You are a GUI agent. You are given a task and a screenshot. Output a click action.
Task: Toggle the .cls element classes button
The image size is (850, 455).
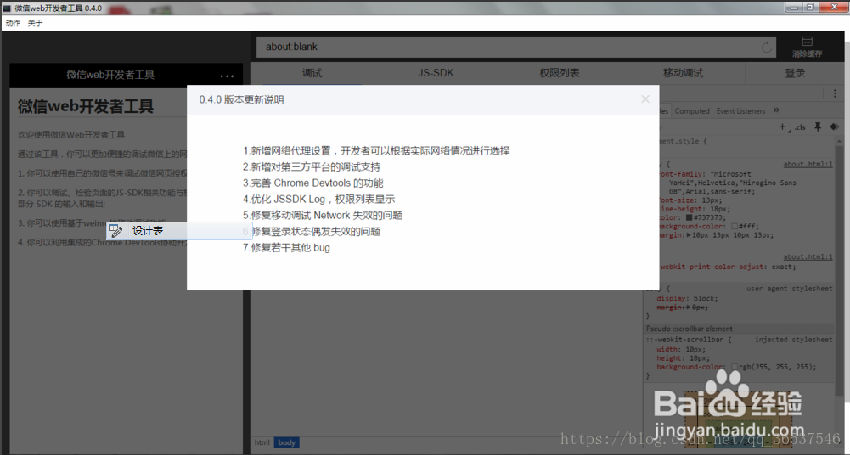pos(800,127)
